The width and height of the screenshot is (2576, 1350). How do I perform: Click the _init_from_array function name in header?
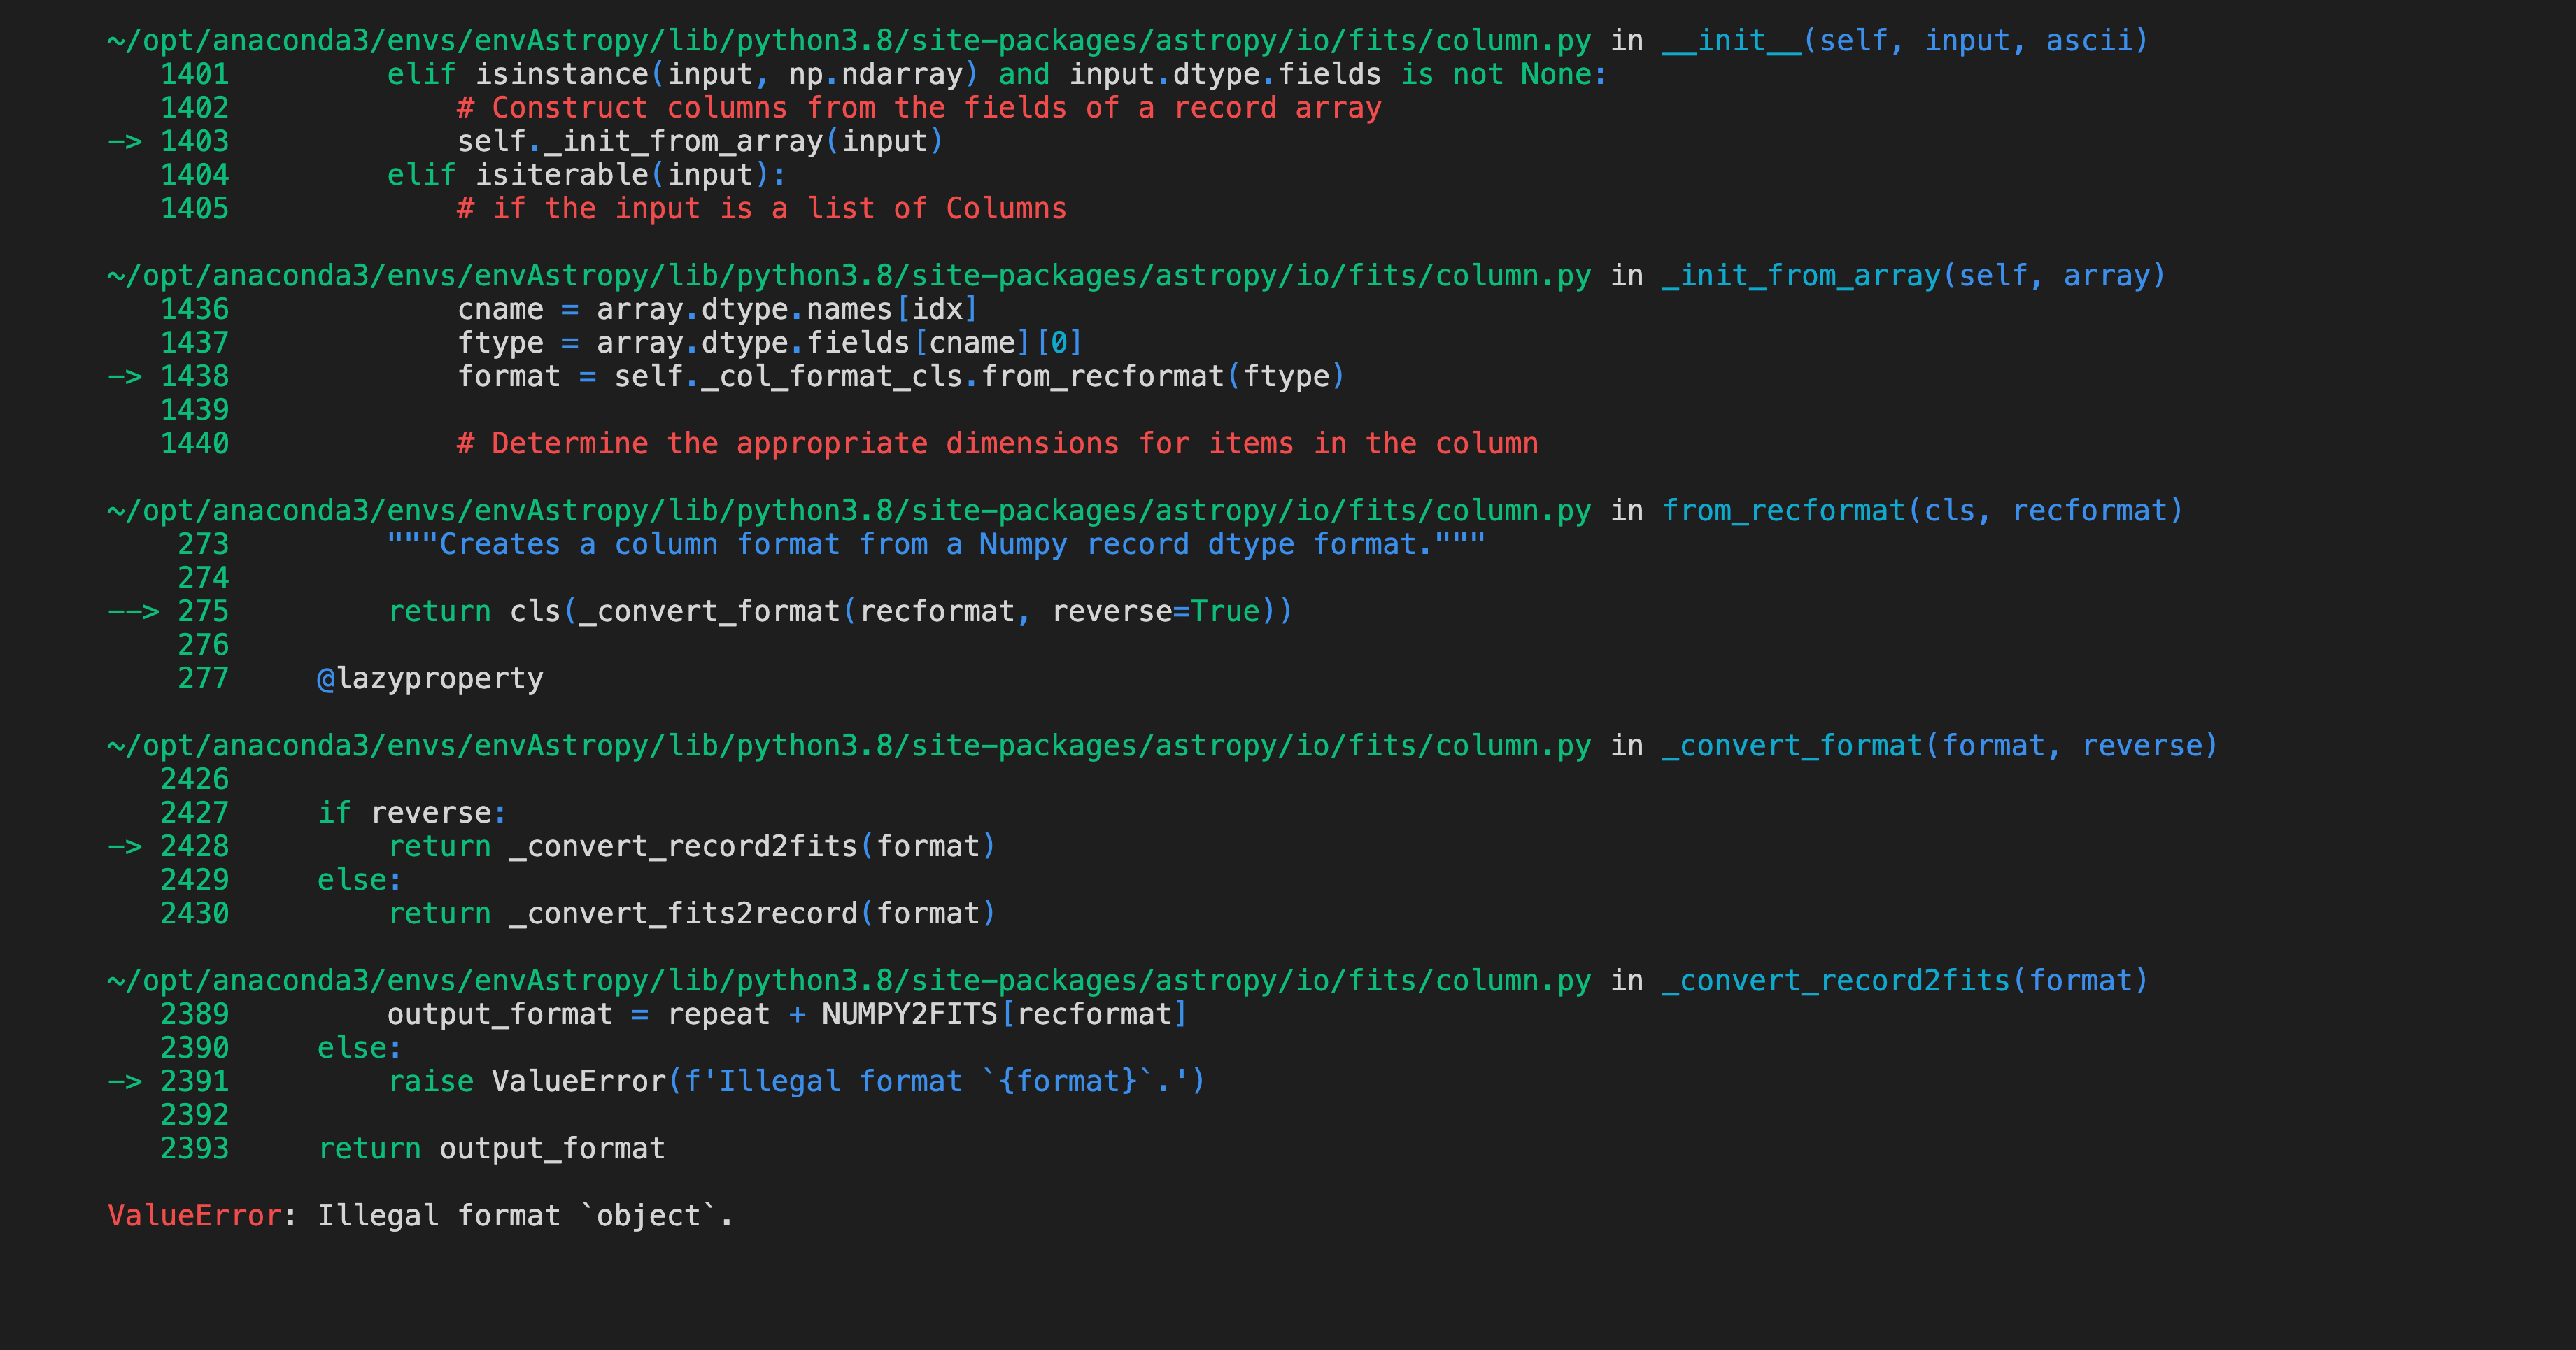(x=1800, y=276)
